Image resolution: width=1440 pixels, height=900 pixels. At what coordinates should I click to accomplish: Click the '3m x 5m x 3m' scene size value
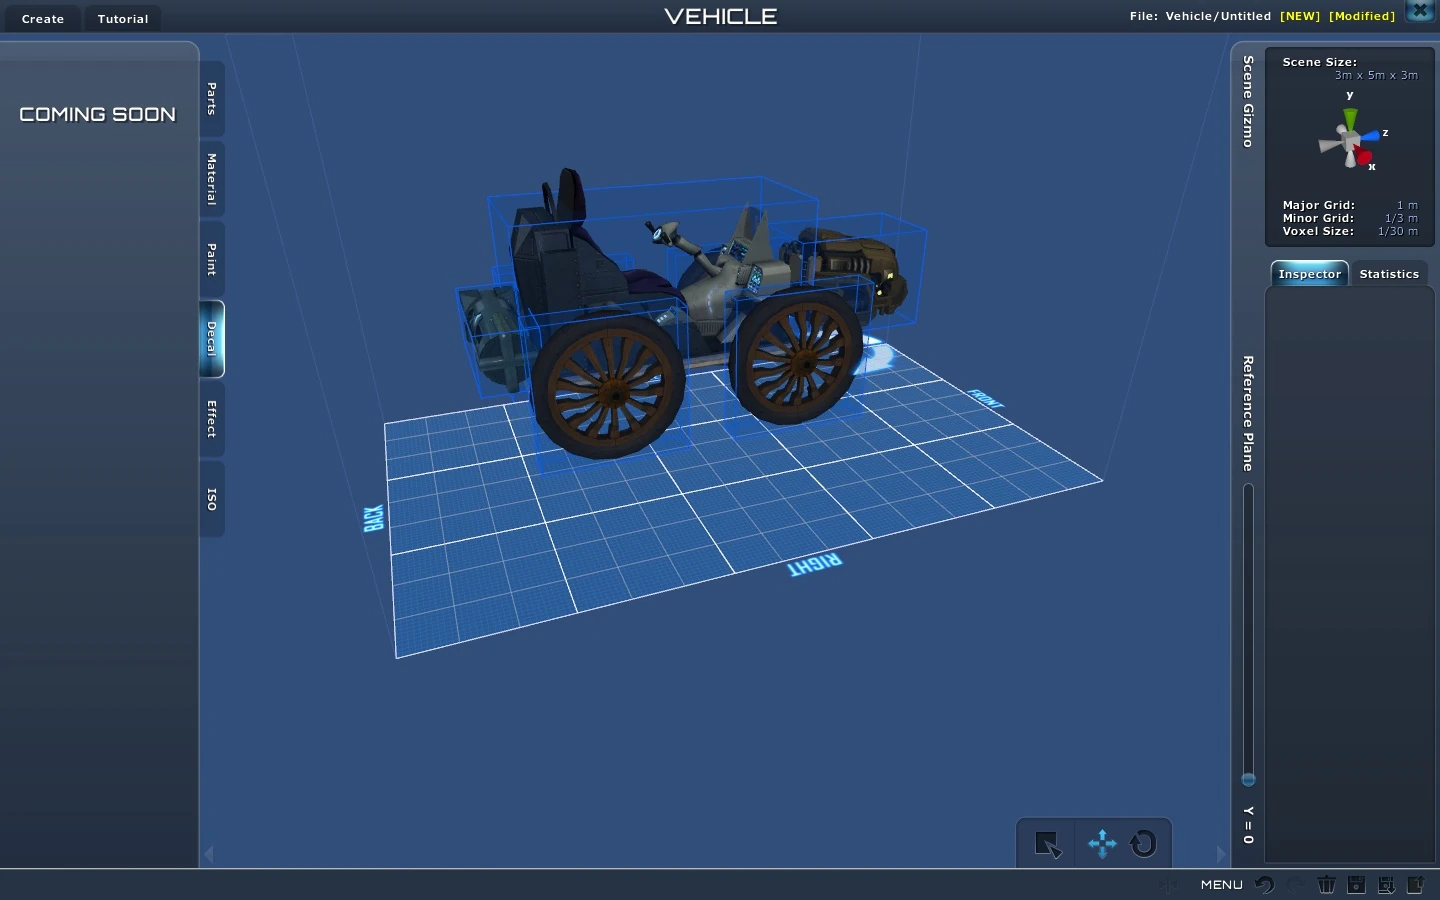pos(1376,75)
